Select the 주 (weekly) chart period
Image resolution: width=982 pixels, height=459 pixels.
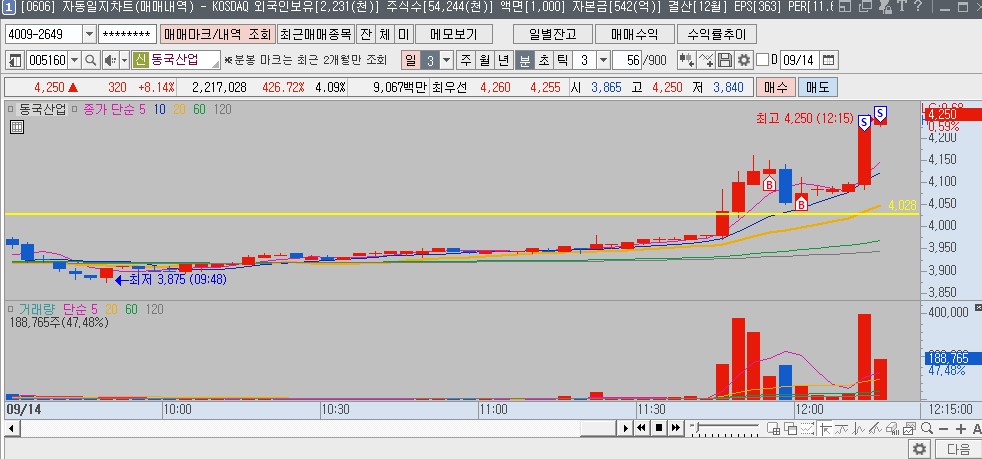[465, 60]
